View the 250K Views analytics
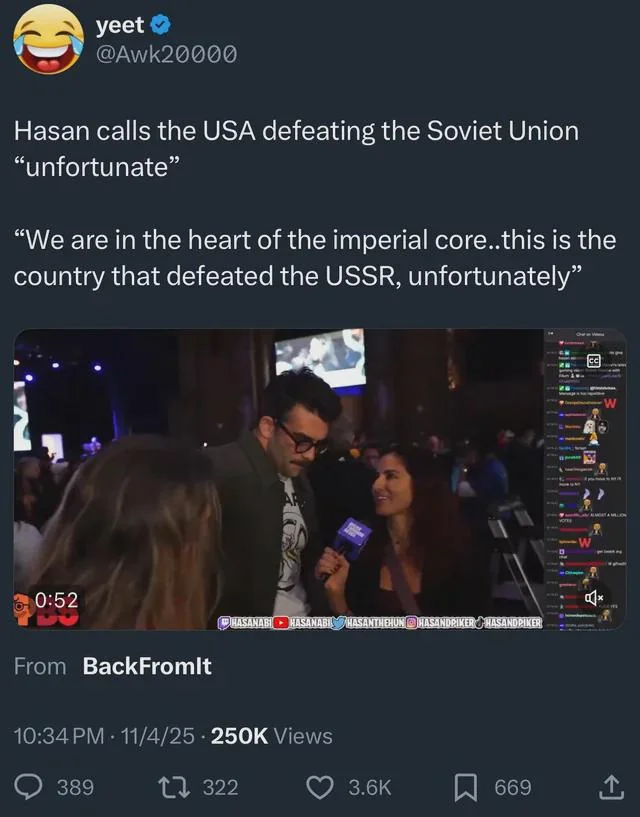The height and width of the screenshot is (817, 640). (272, 736)
